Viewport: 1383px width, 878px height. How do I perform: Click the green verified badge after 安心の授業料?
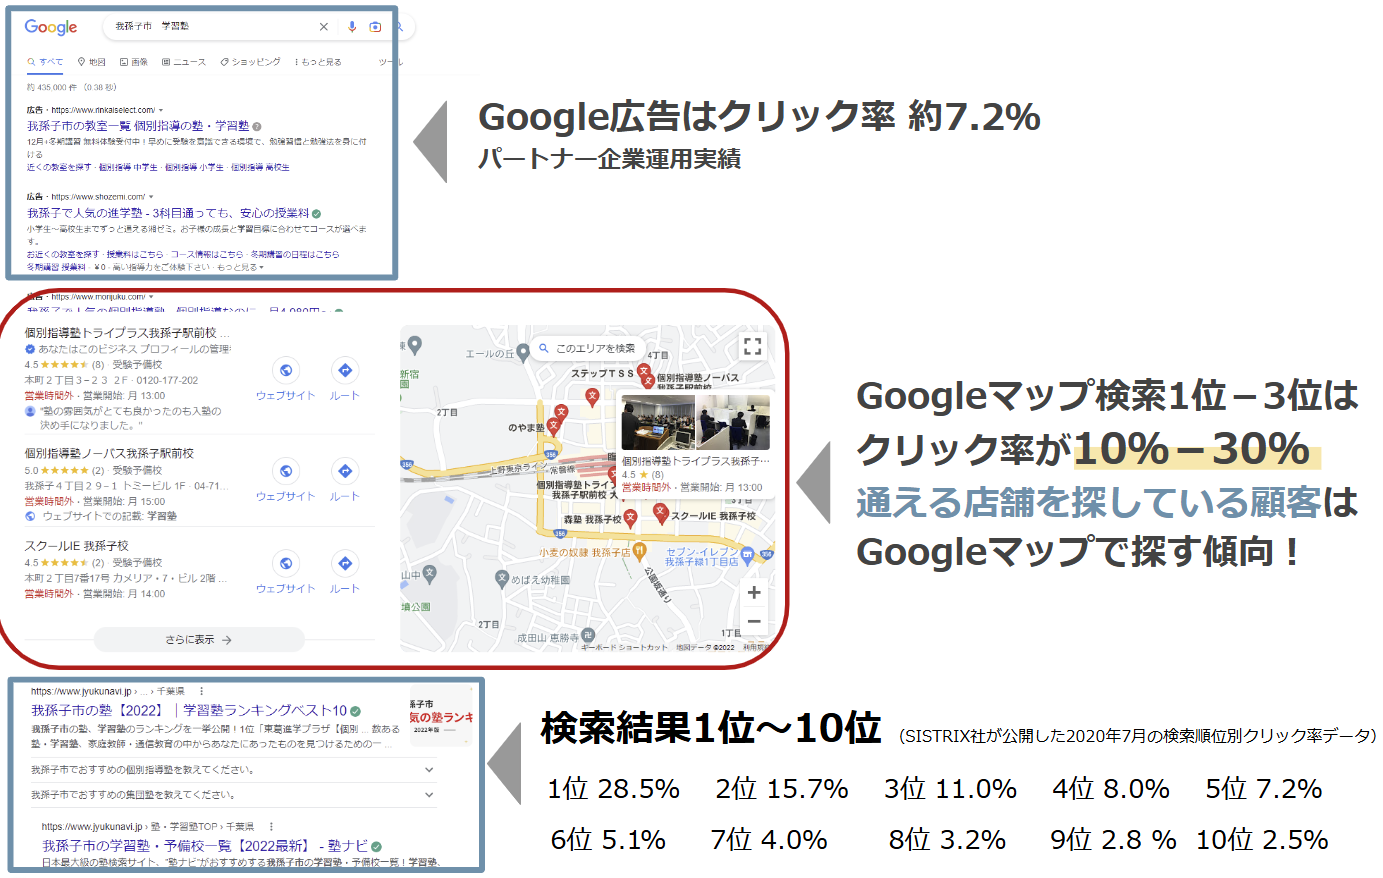(x=316, y=214)
